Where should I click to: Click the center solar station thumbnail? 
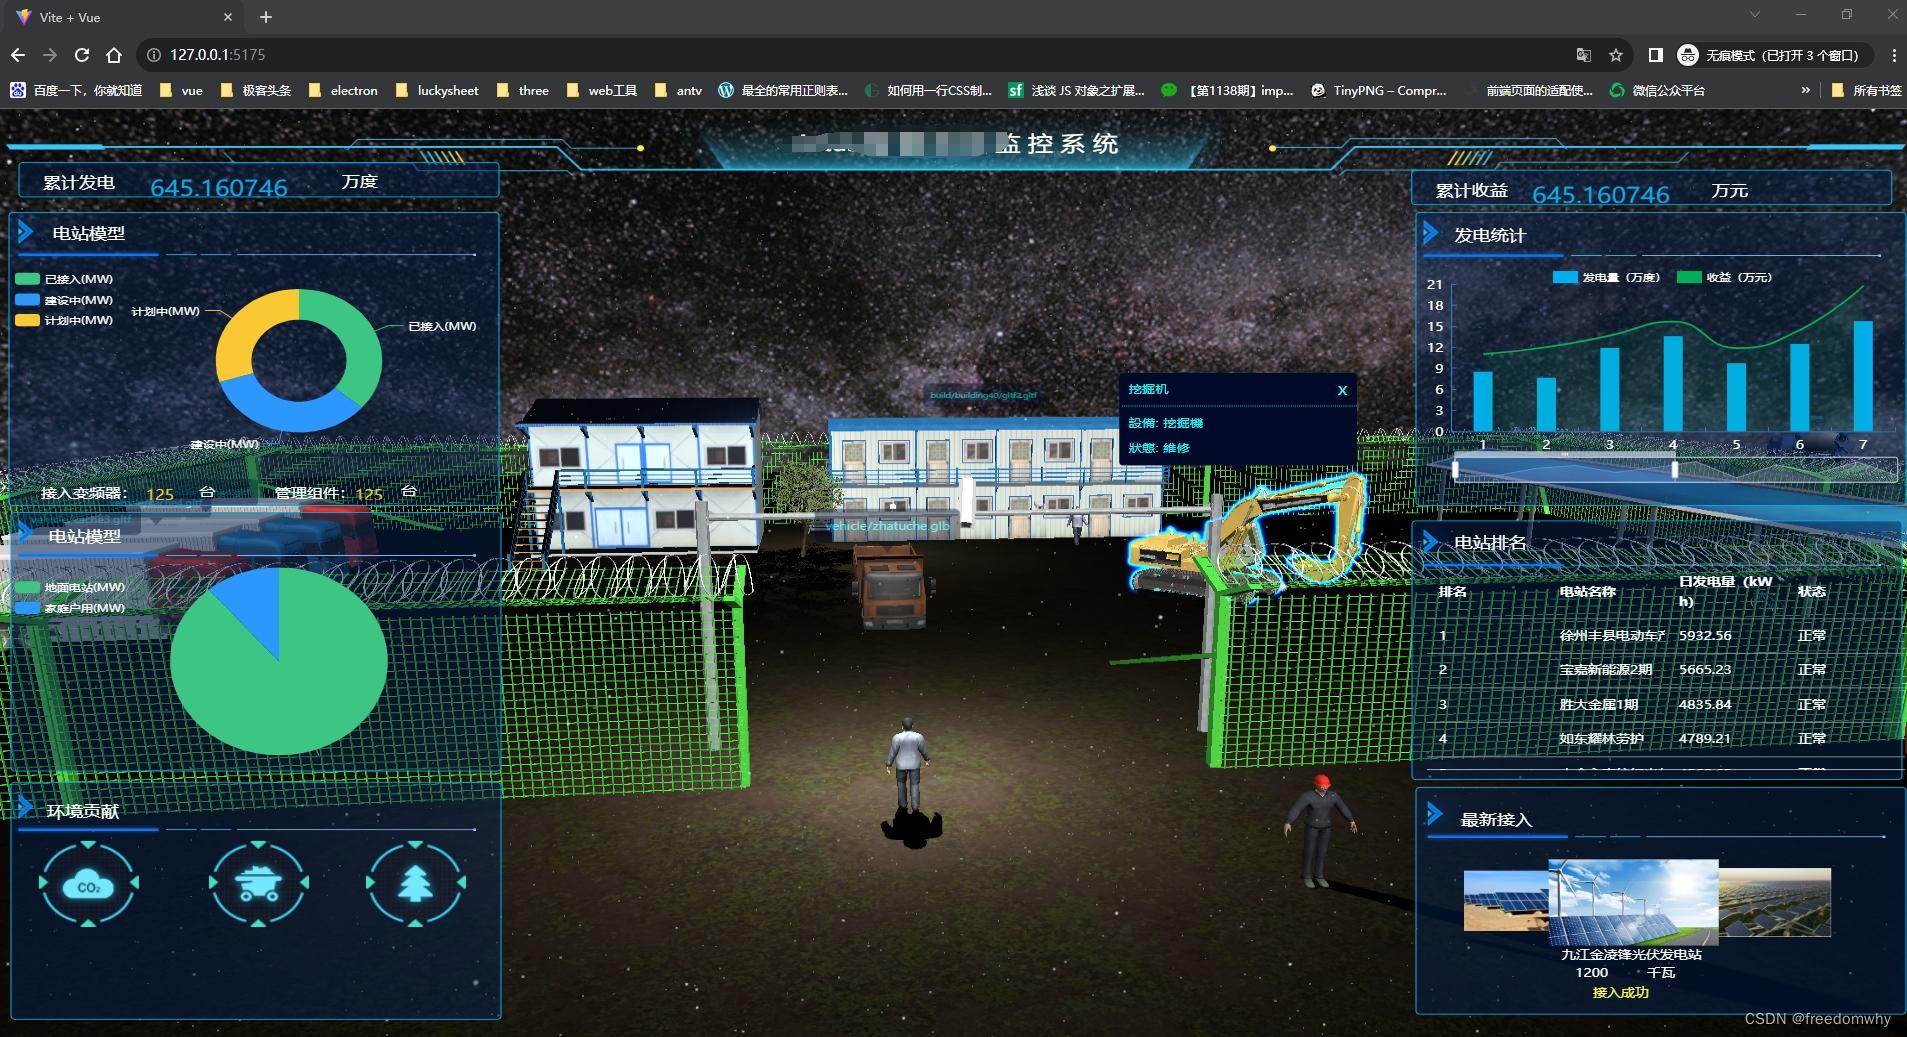tap(1632, 902)
